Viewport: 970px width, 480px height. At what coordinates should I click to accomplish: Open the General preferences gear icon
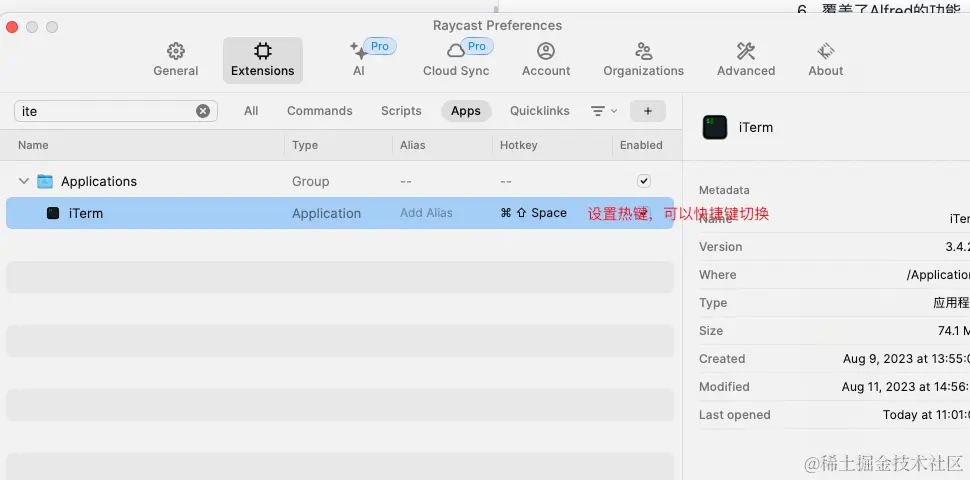pos(176,51)
